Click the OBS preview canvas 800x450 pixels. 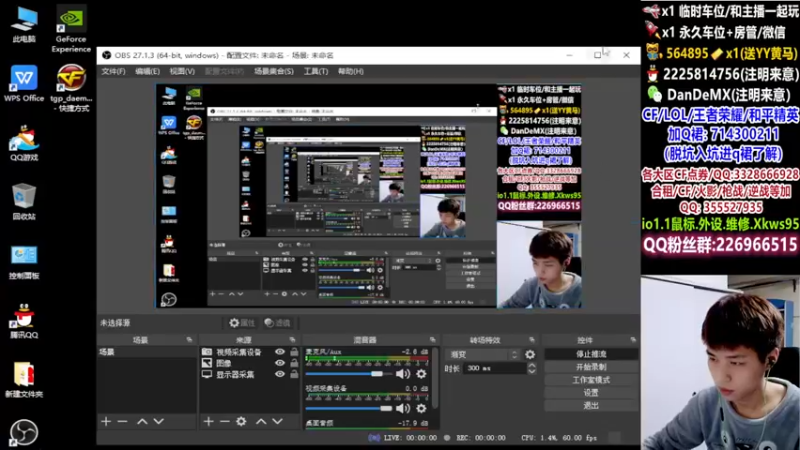click(368, 196)
